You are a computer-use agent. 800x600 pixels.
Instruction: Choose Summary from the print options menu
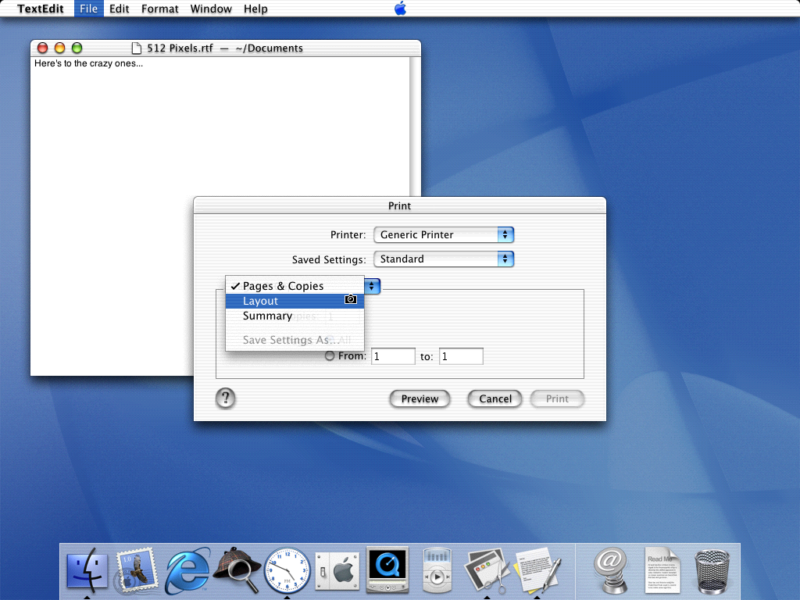click(267, 315)
